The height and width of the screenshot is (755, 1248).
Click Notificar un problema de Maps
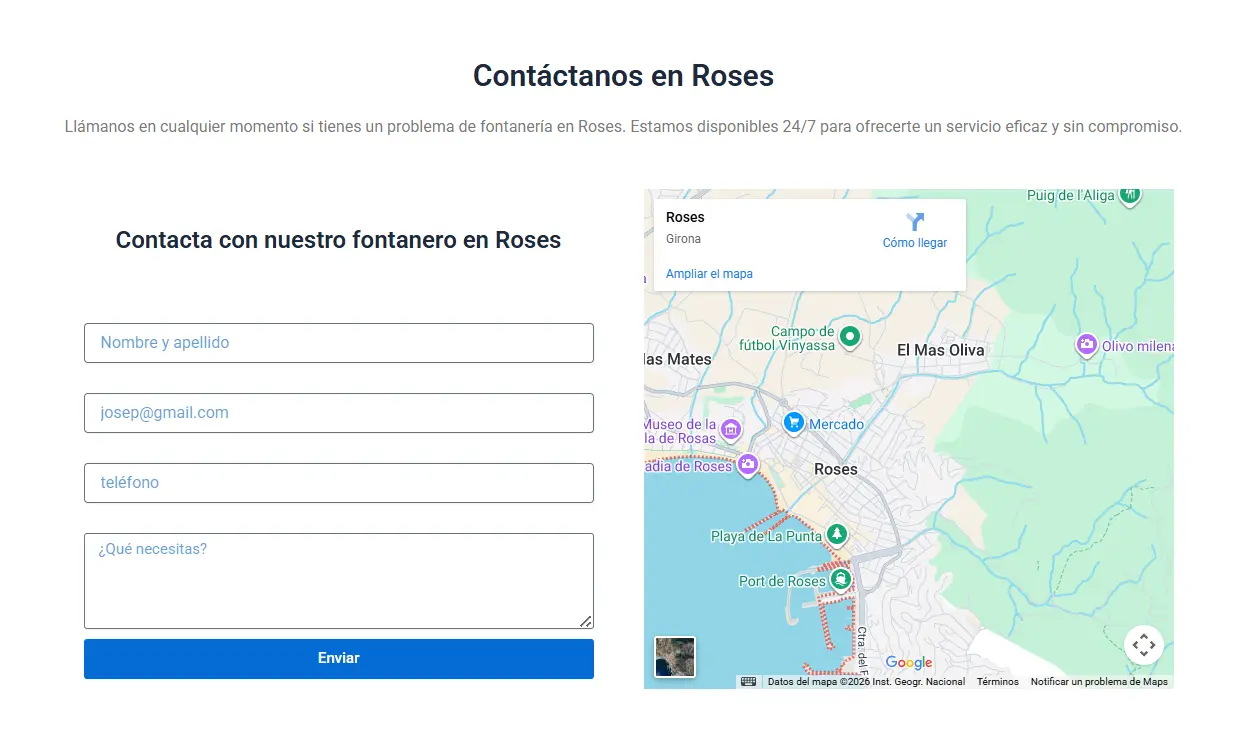point(1098,682)
